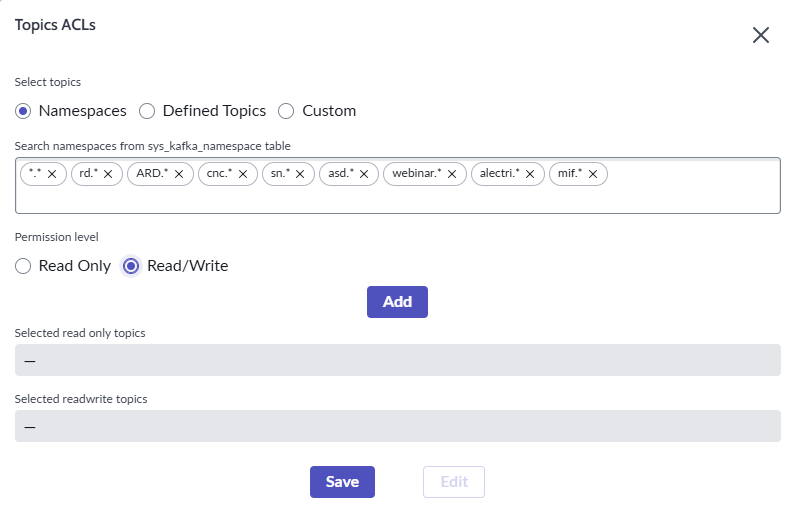This screenshot has height=509, width=787.
Task: Remove the *.* namespace tag
Action: click(53, 174)
